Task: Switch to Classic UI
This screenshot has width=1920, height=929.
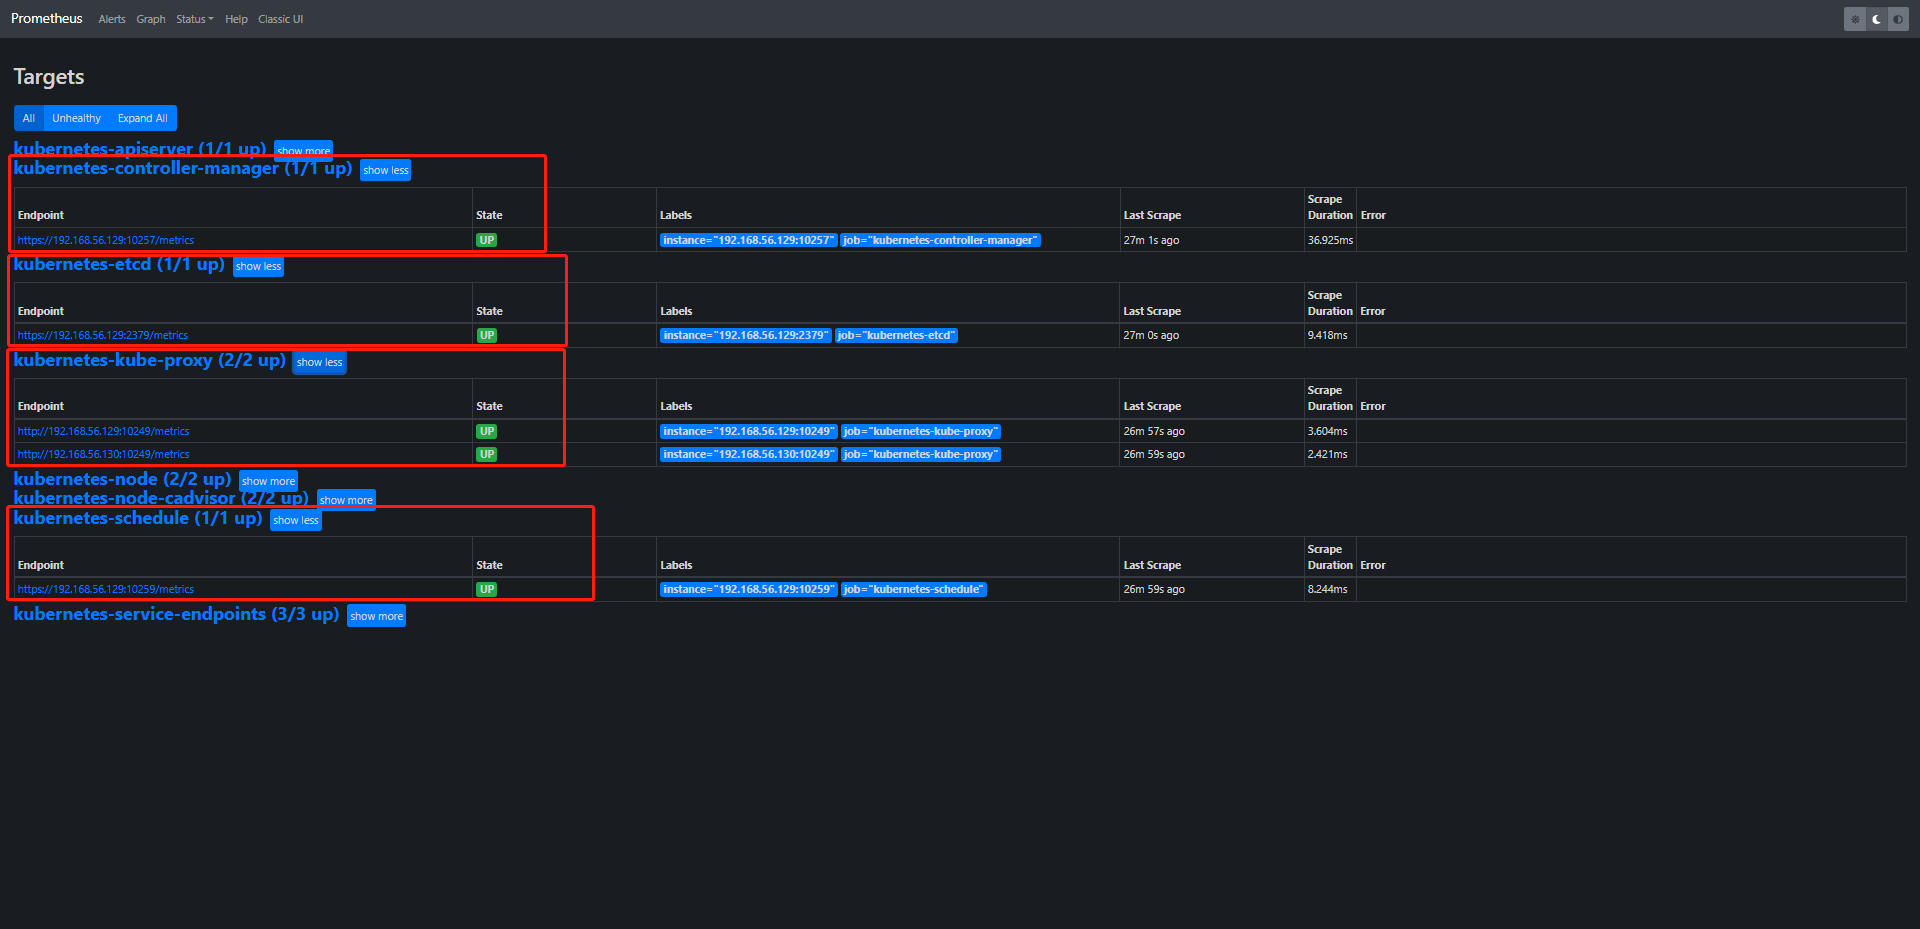Action: [x=281, y=19]
